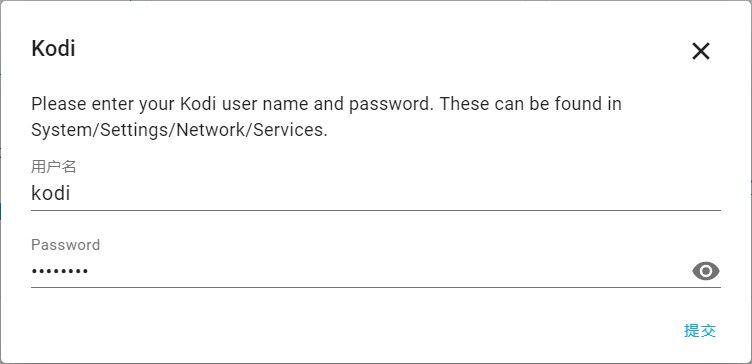Click the 提交 submit button
The image size is (752, 364).
tap(700, 330)
